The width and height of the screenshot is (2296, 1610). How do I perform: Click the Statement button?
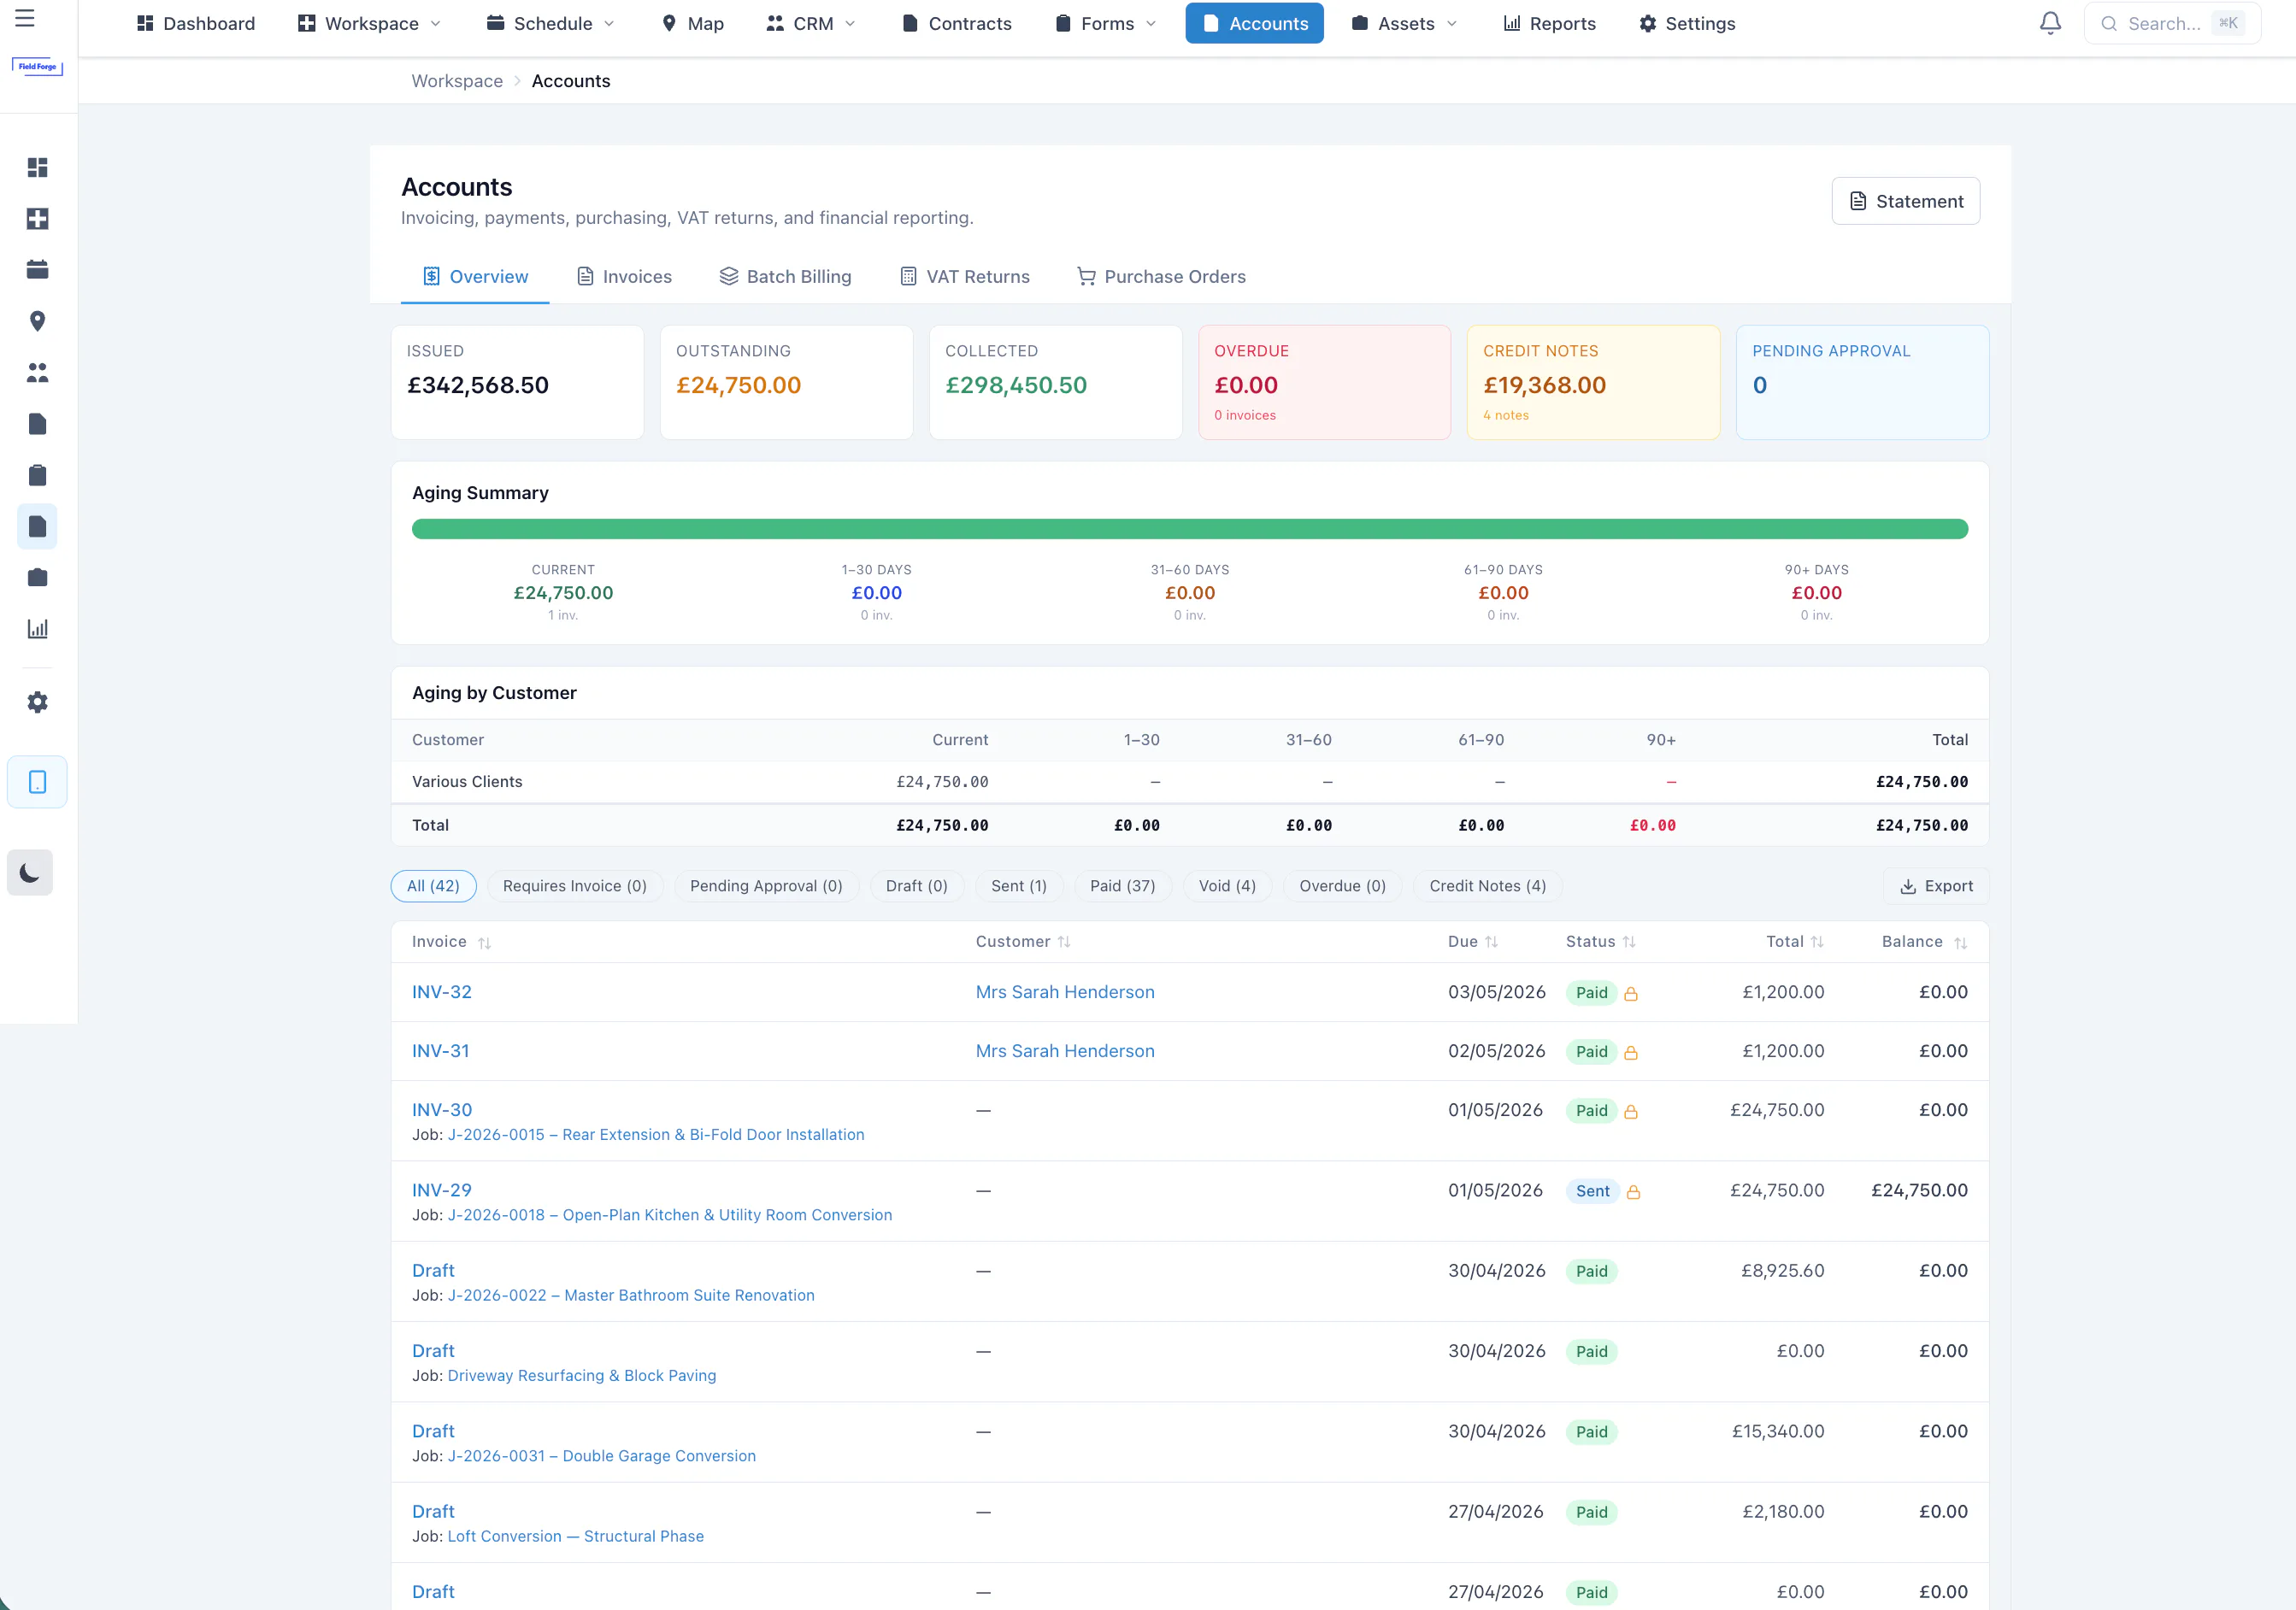1905,201
